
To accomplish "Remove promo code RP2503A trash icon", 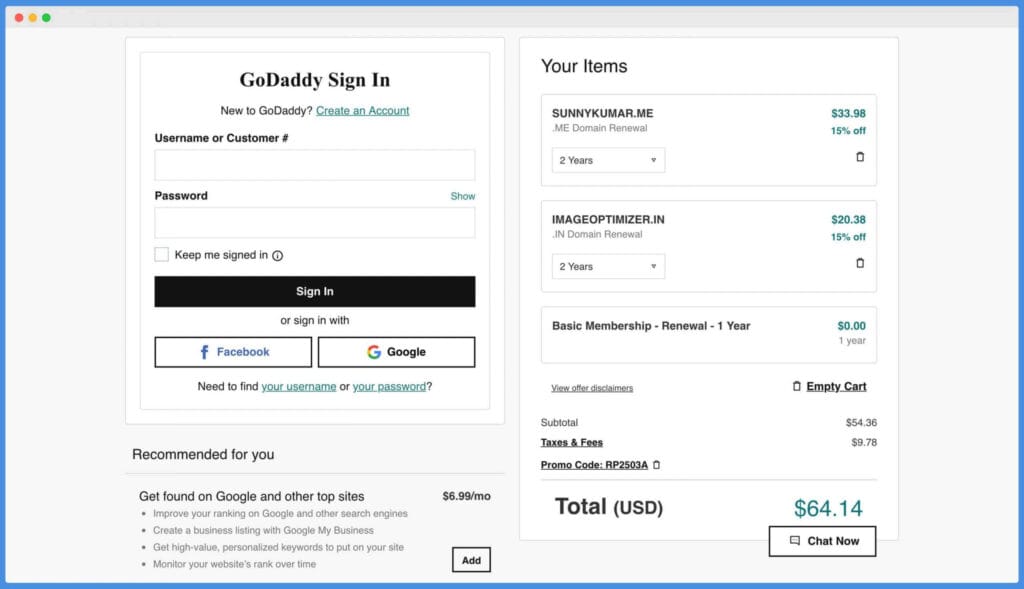I will point(656,465).
